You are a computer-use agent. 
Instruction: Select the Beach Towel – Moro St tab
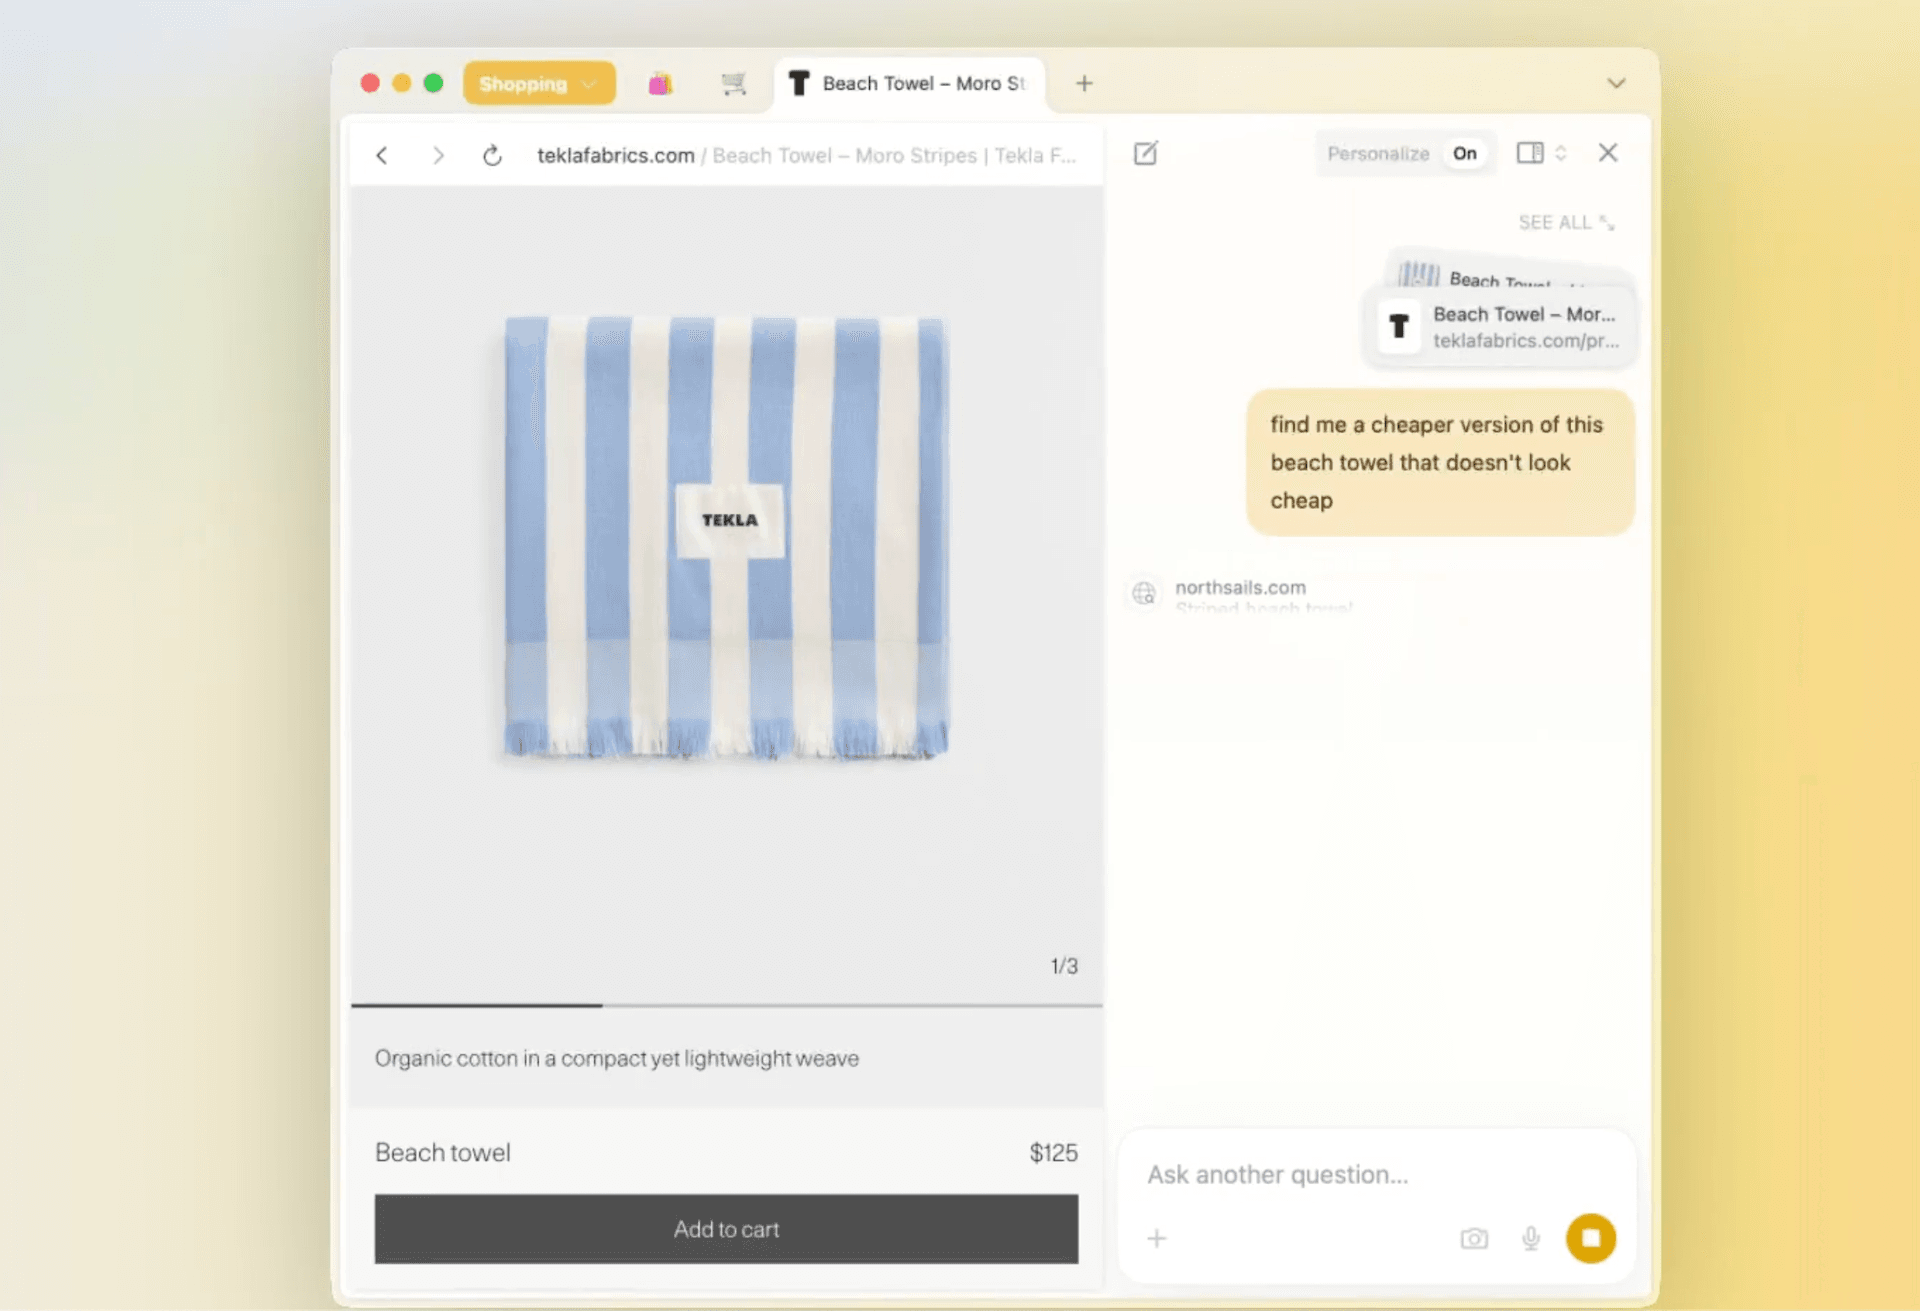click(909, 84)
